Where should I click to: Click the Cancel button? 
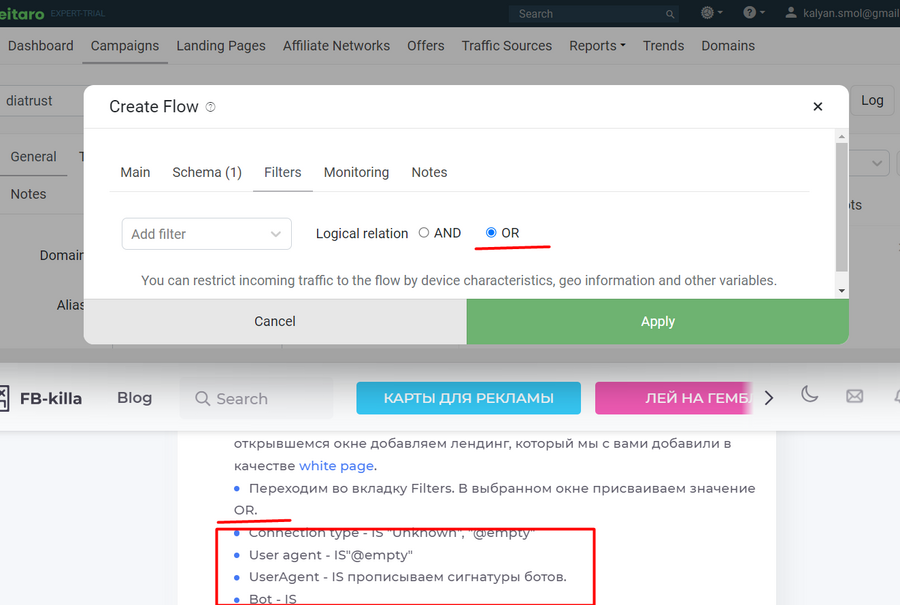tap(275, 321)
